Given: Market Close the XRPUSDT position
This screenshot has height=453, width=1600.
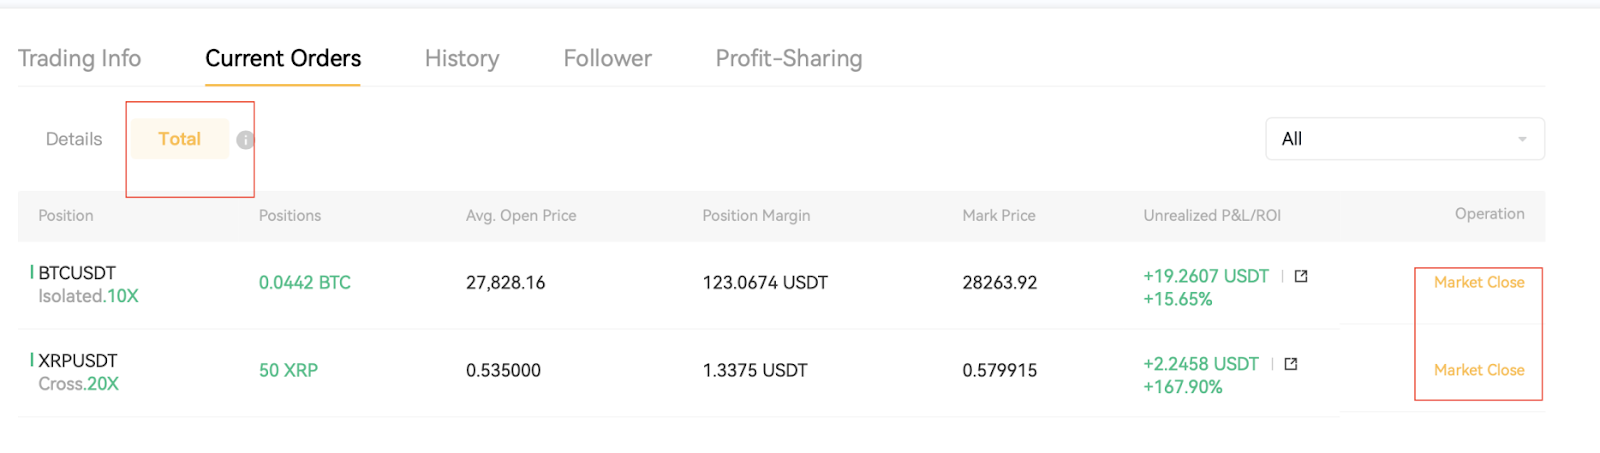Looking at the screenshot, I should [x=1479, y=370].
